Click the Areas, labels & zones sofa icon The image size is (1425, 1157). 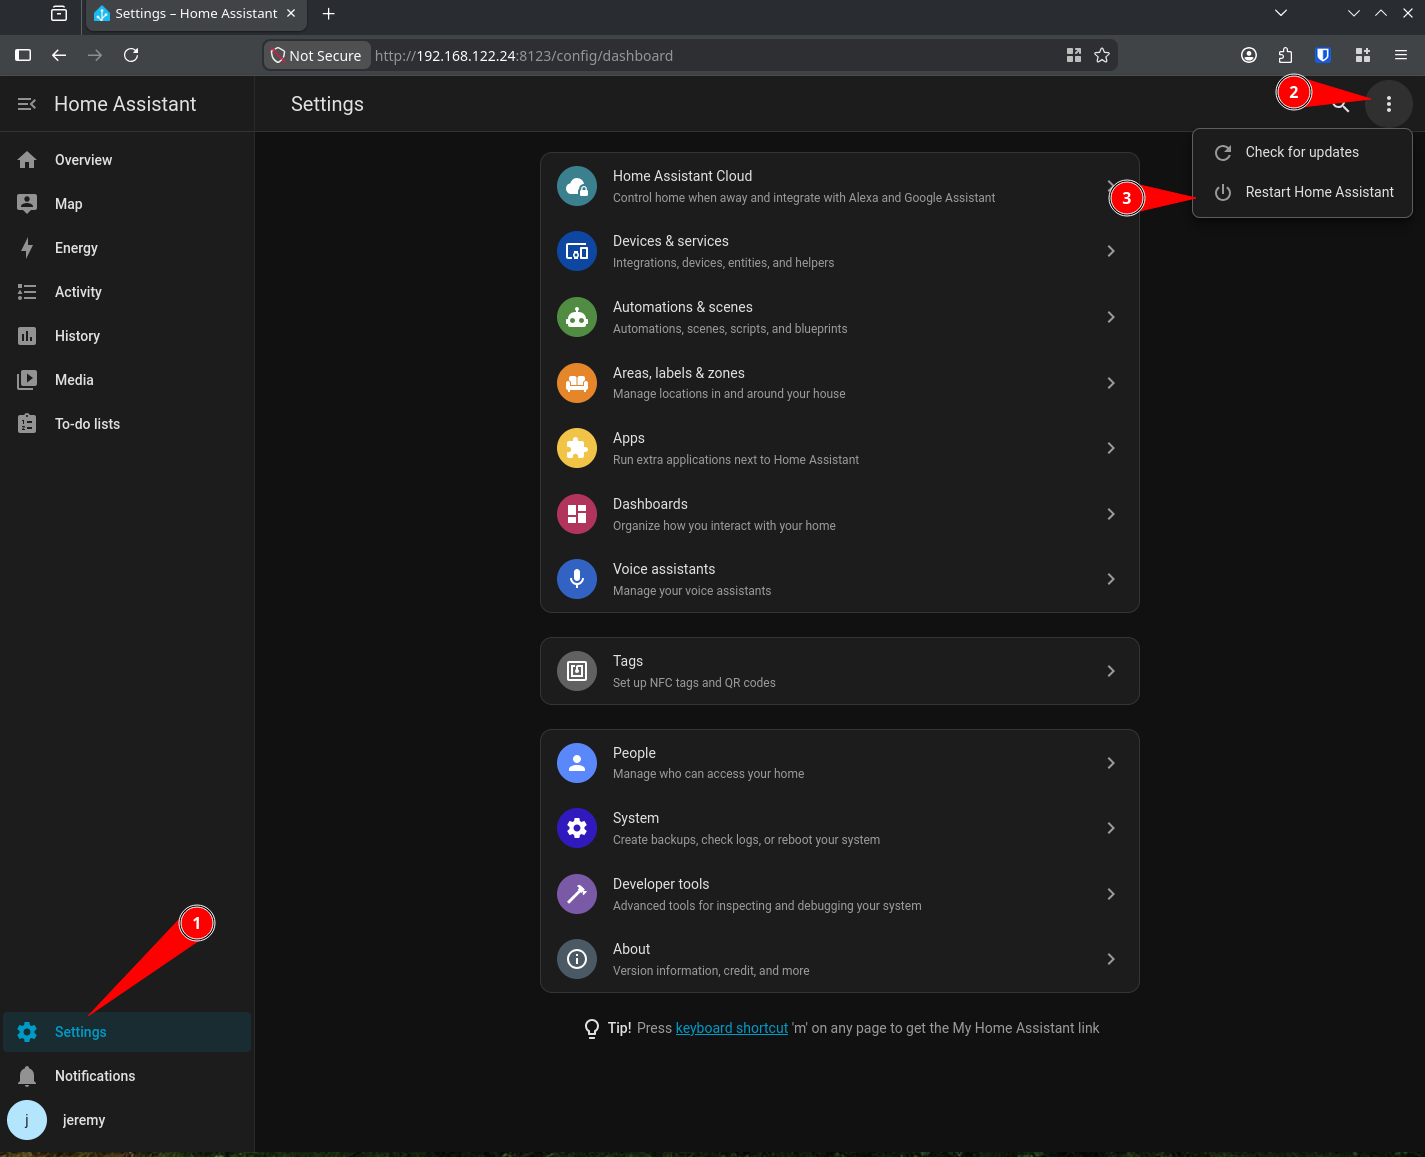coord(577,383)
